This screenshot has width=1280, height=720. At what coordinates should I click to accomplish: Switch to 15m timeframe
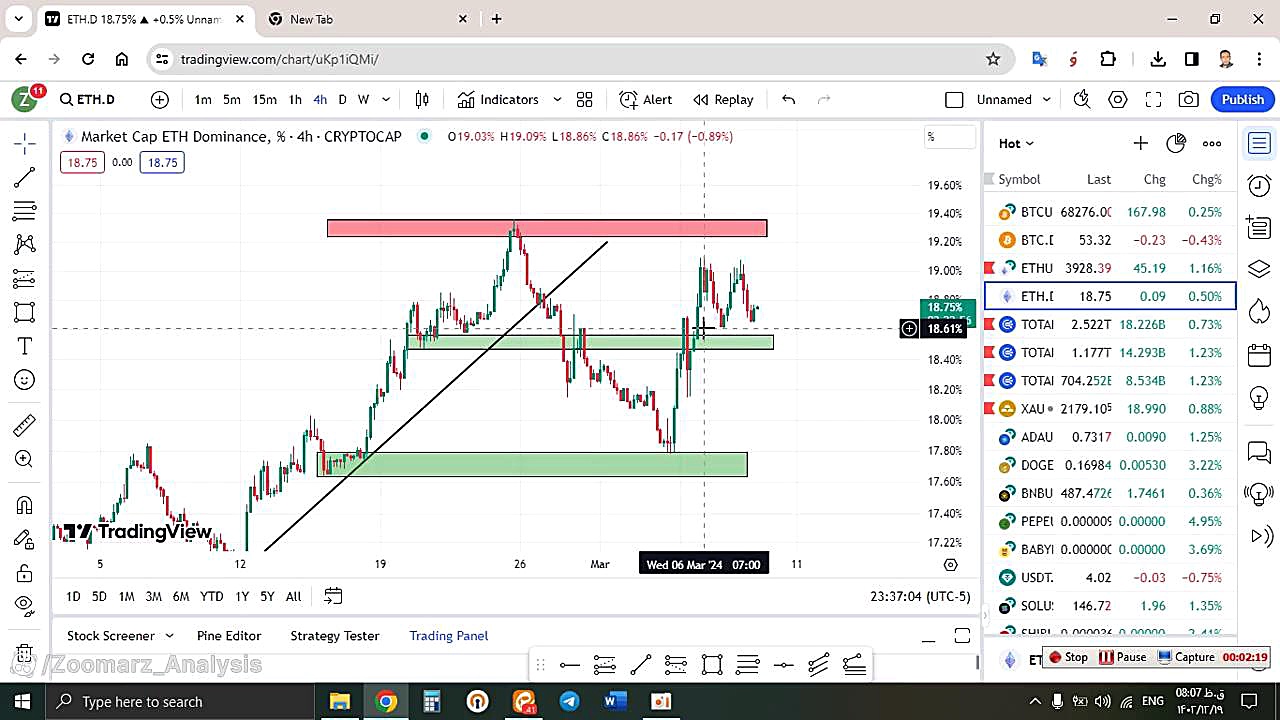pyautogui.click(x=264, y=99)
